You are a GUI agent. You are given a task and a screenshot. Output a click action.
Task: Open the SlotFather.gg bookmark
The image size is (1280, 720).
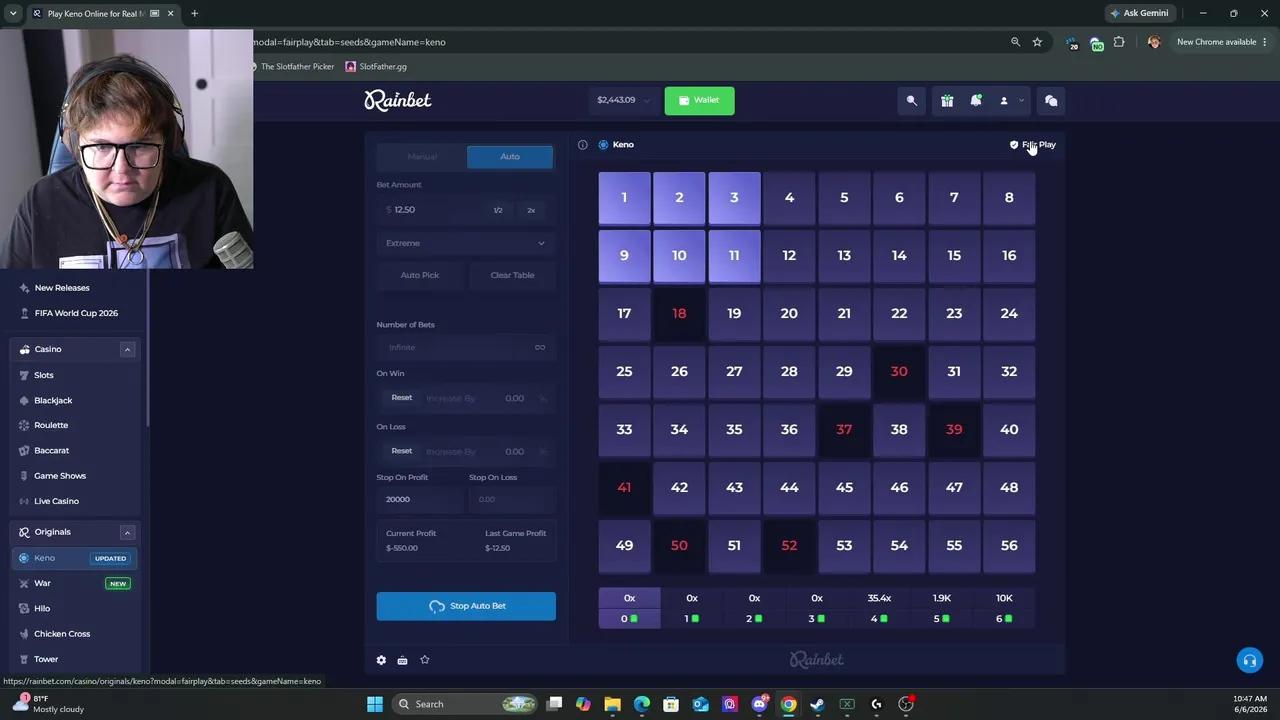pyautogui.click(x=376, y=67)
